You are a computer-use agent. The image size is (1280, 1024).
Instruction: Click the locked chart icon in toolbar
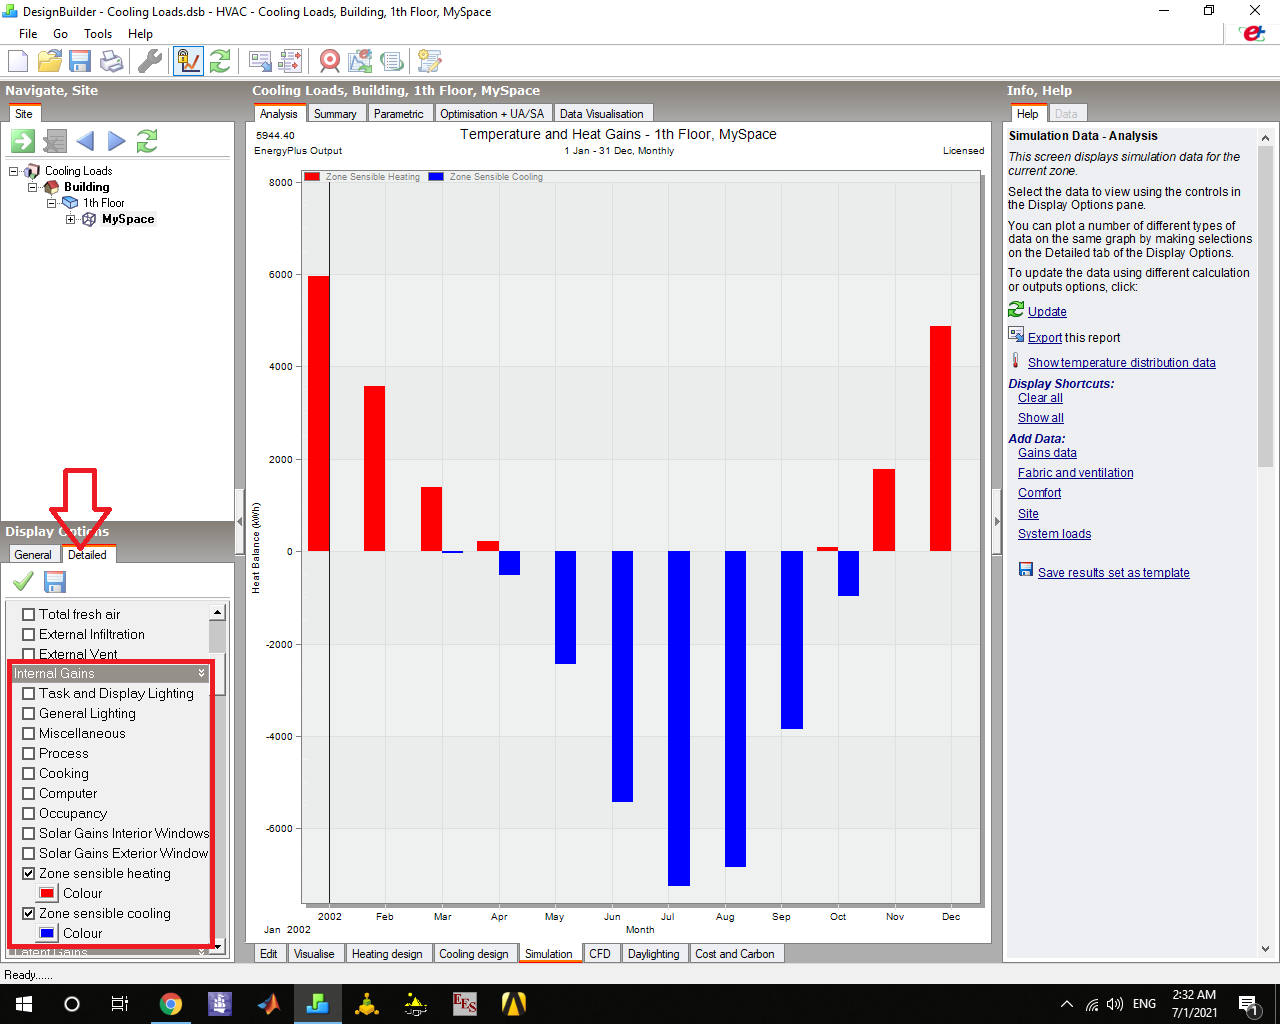click(x=188, y=61)
